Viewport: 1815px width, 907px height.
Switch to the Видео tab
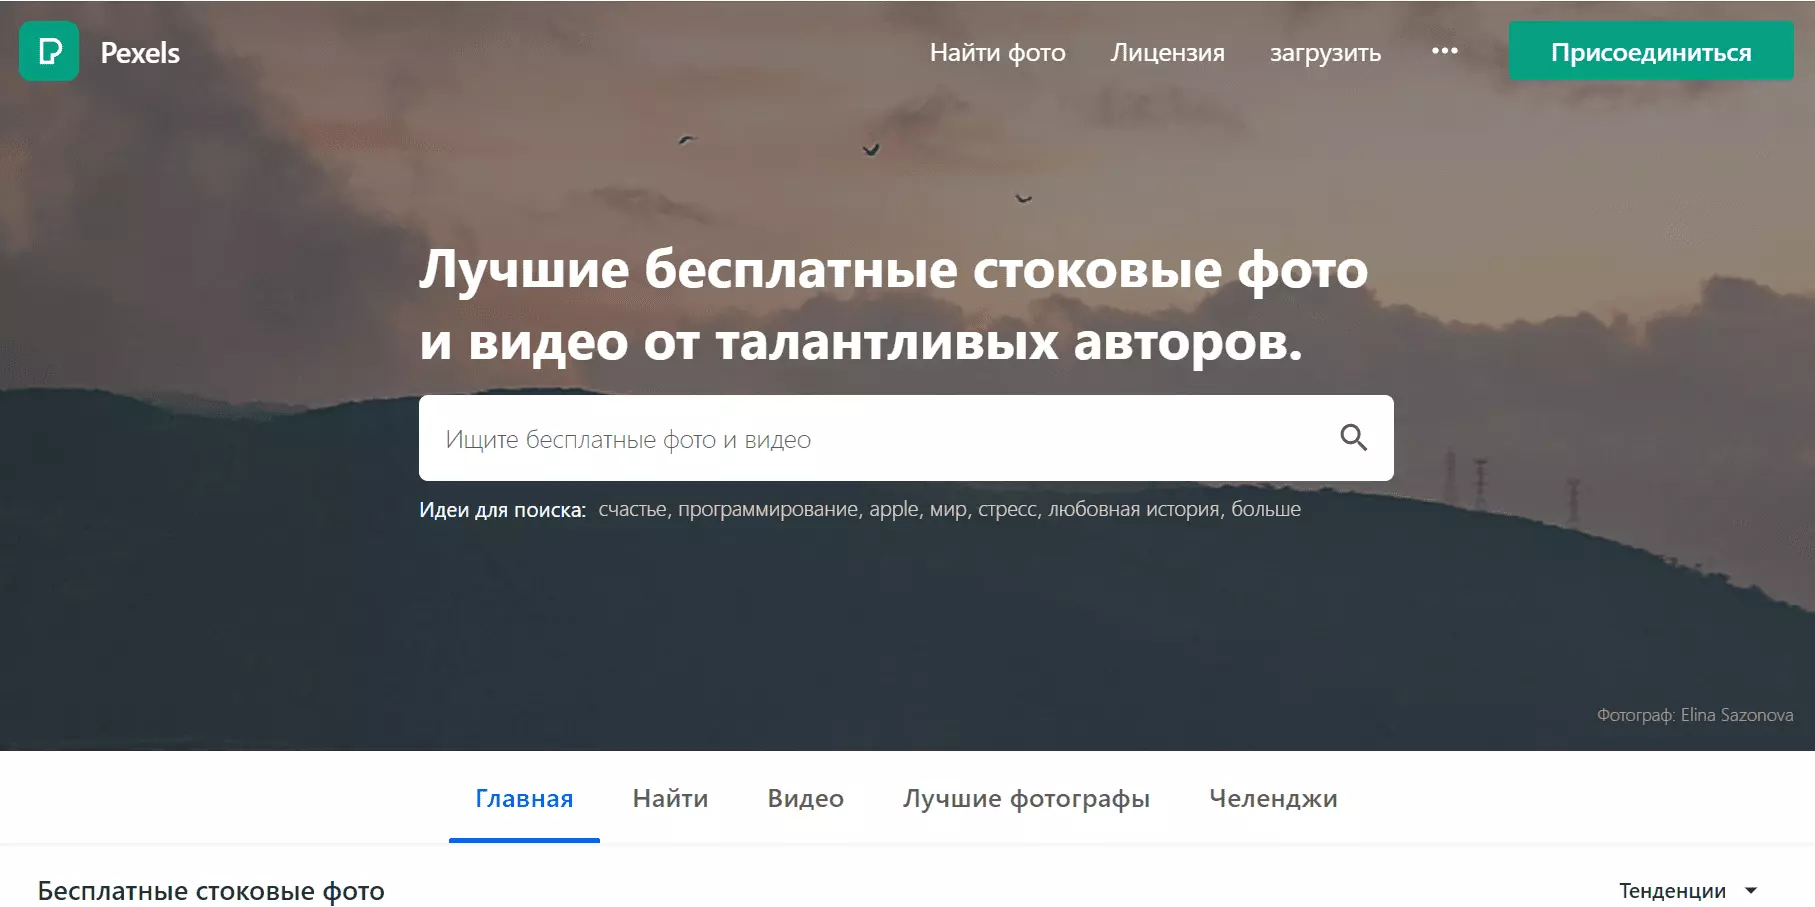click(805, 799)
